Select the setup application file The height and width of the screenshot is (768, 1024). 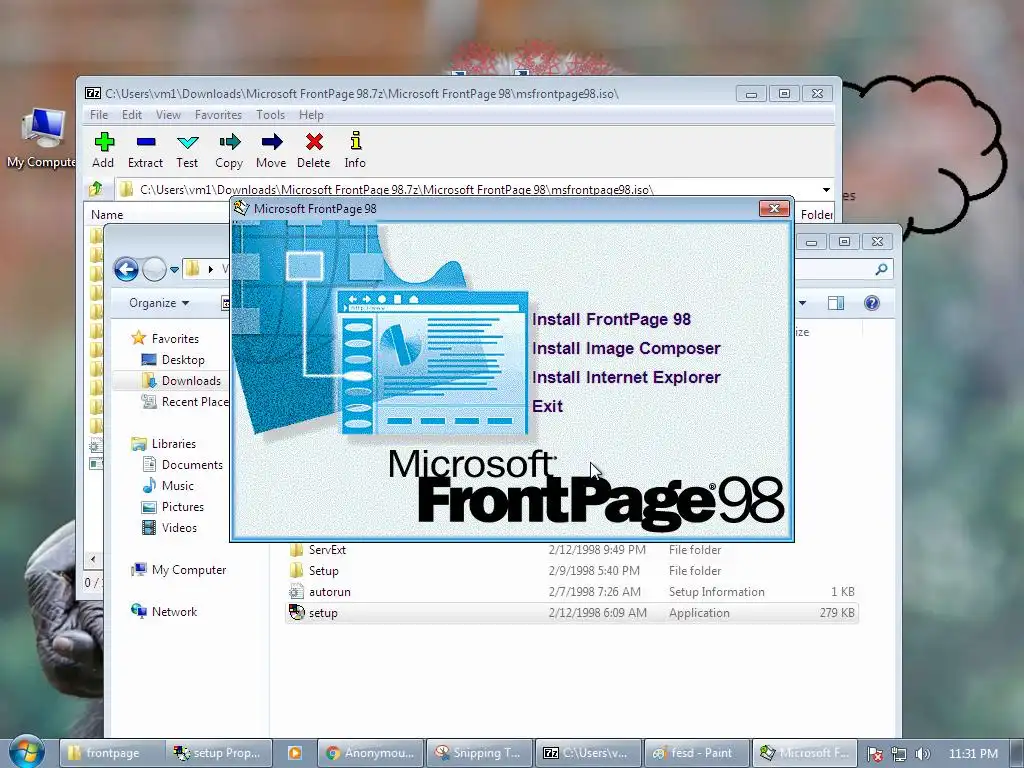point(571,613)
